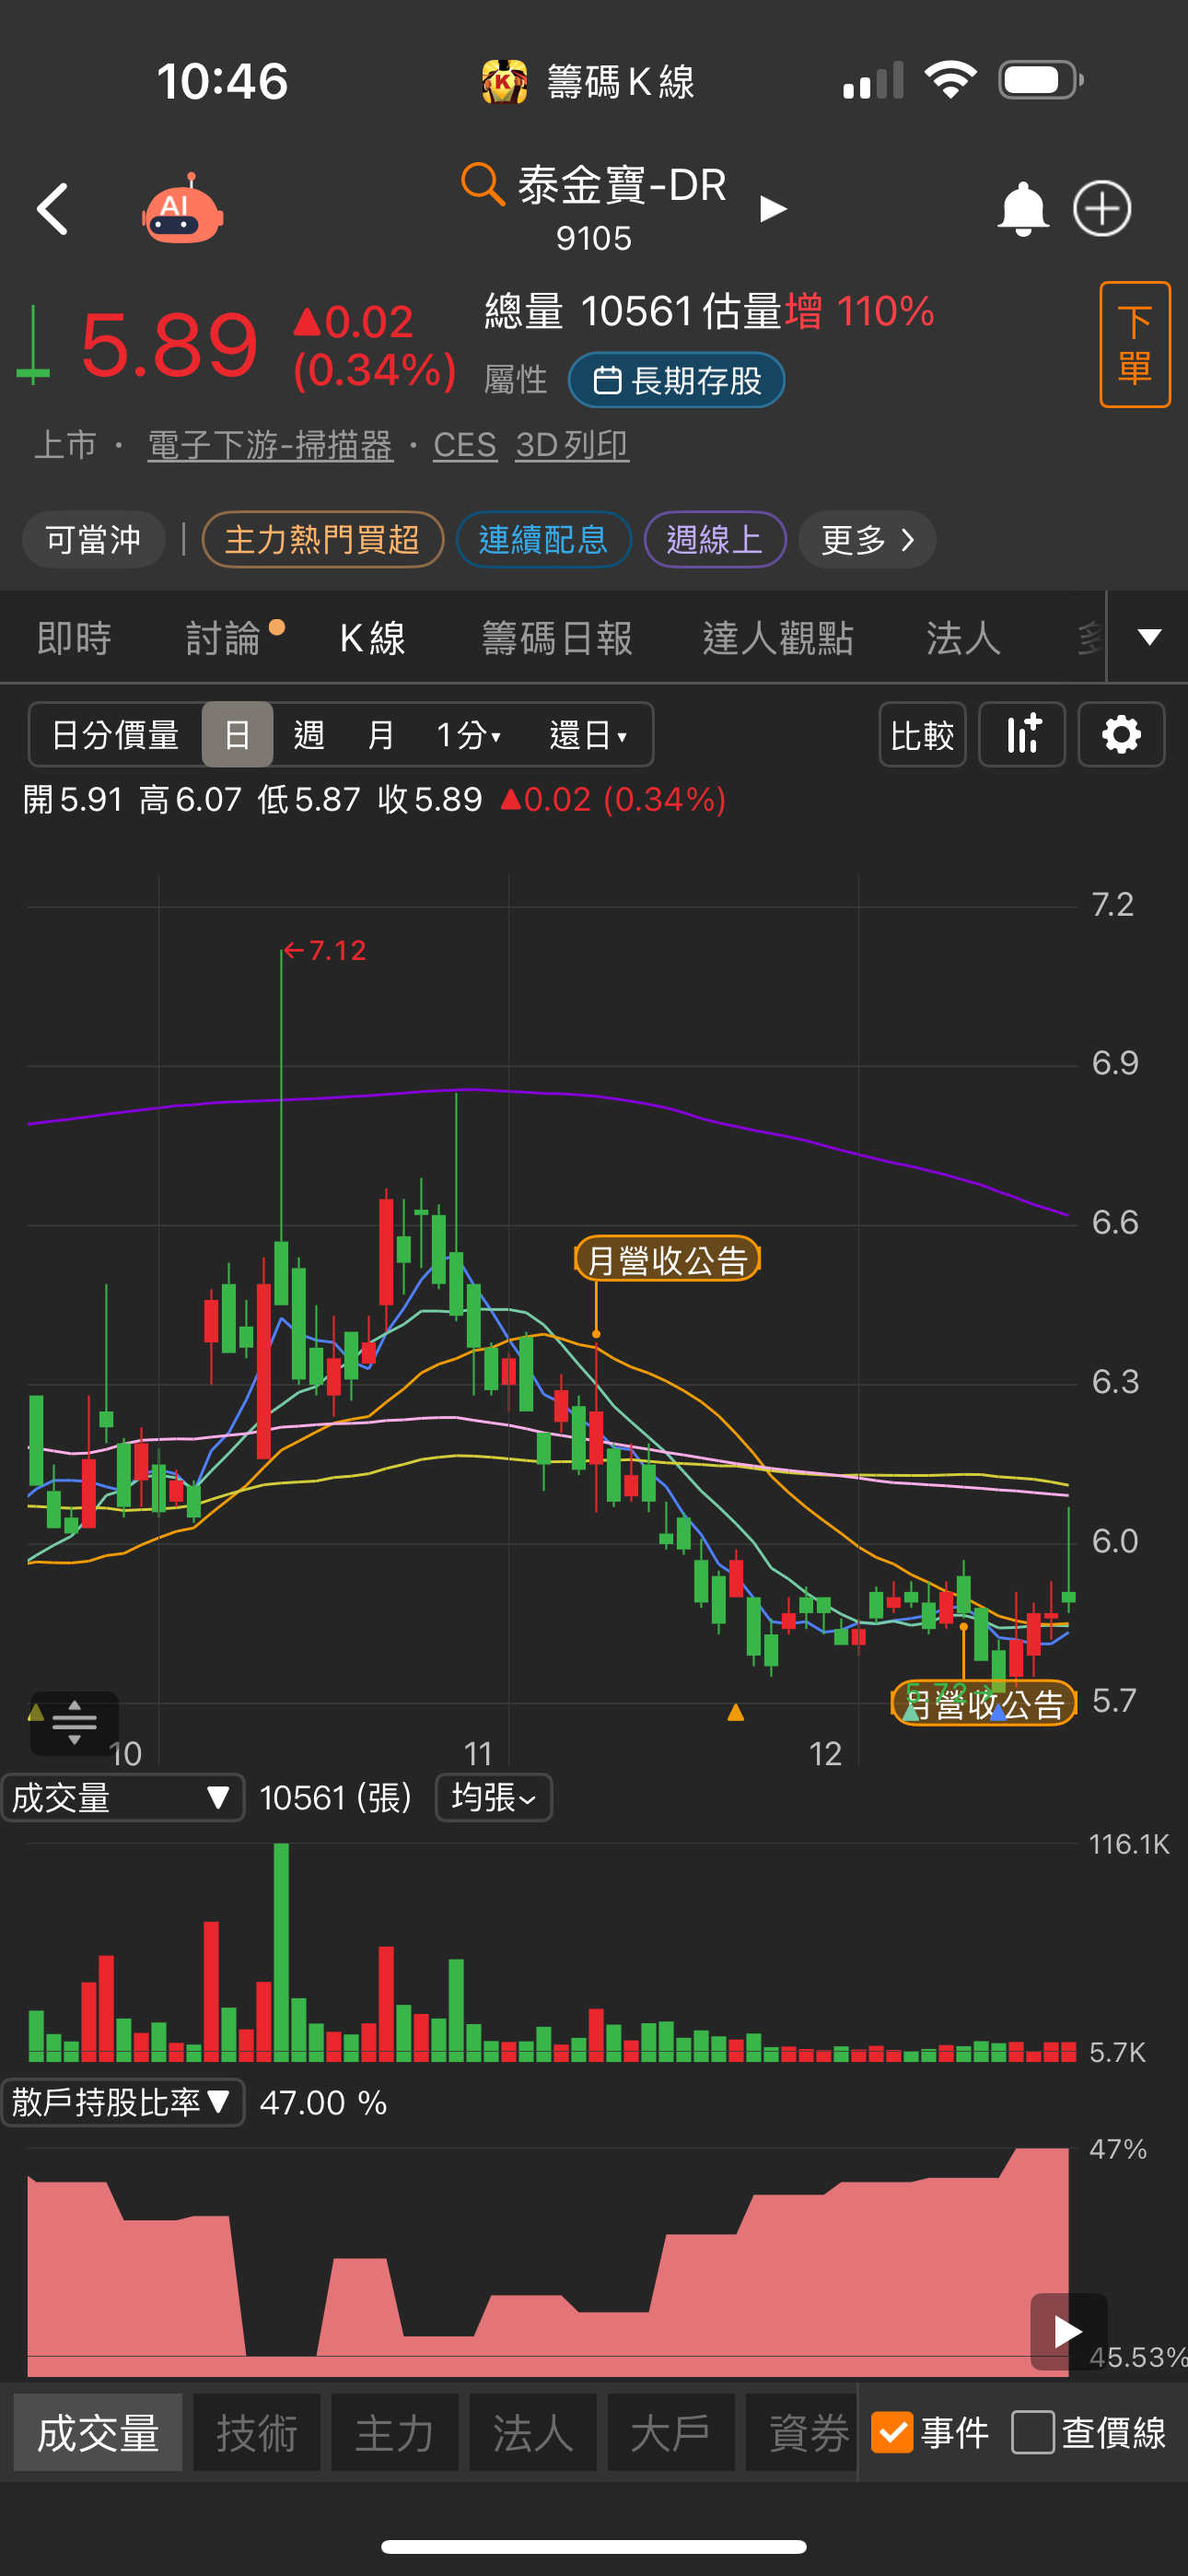The height and width of the screenshot is (2576, 1188).
Task: Open the 3D列印 concept link
Action: [x=572, y=445]
